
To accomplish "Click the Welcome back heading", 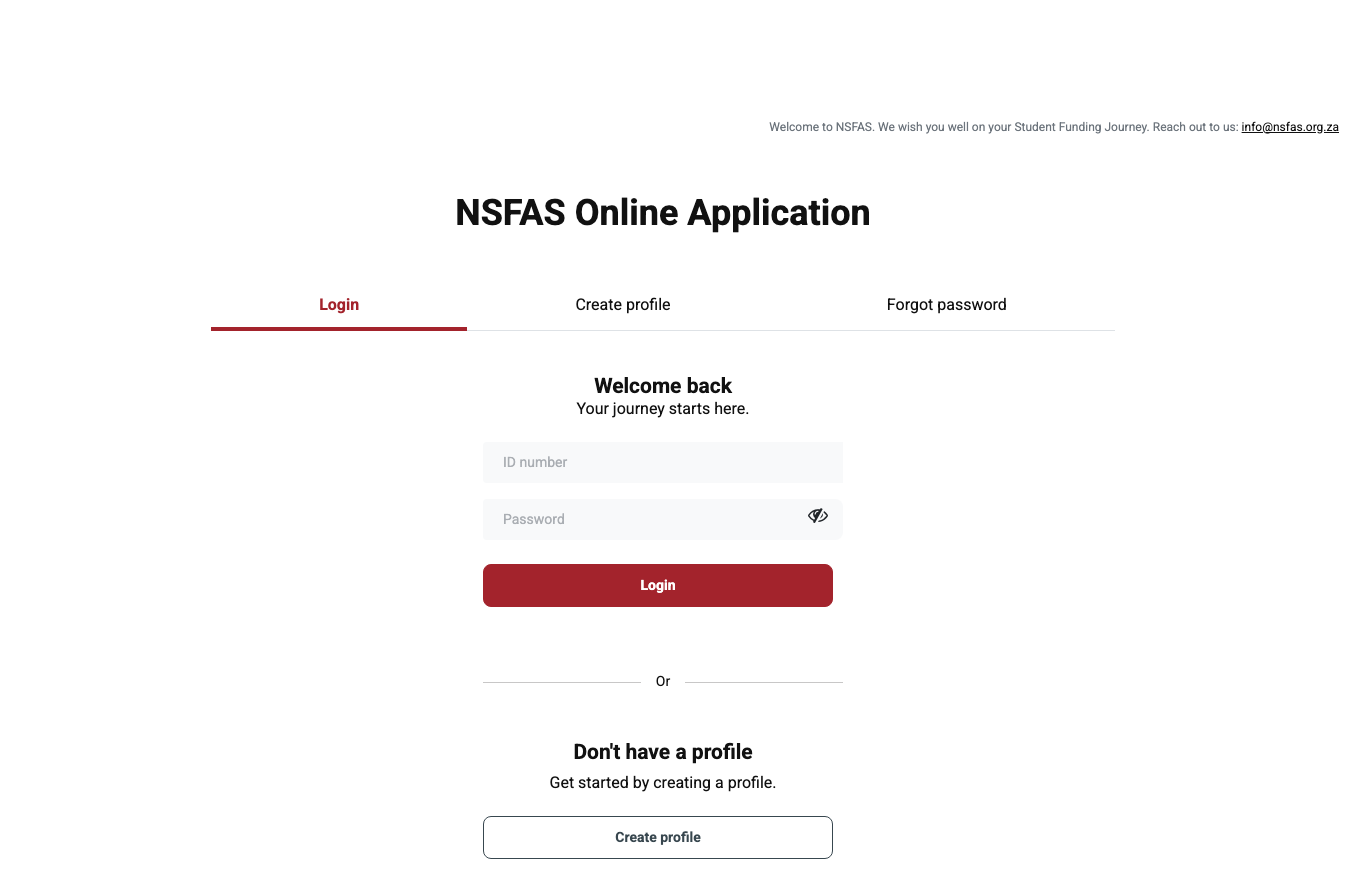I will 662,386.
